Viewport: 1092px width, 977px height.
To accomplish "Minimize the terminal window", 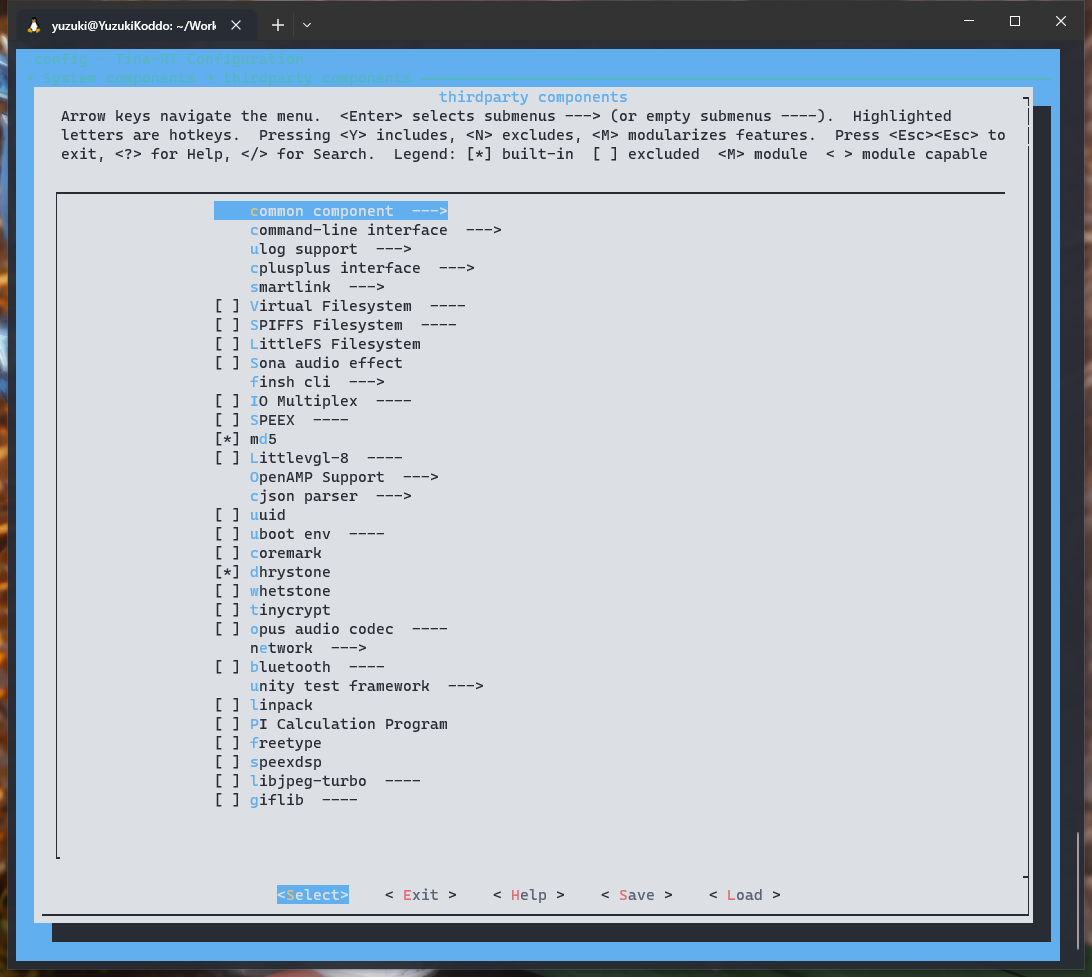I will [967, 21].
